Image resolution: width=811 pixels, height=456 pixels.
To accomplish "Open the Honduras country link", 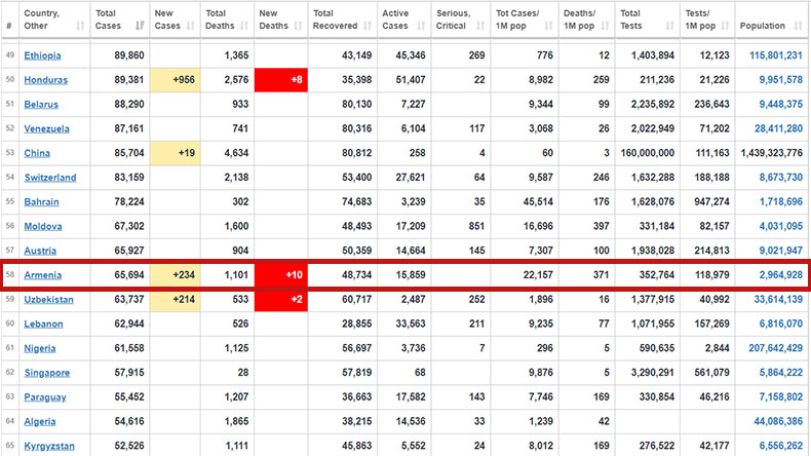I will click(46, 80).
